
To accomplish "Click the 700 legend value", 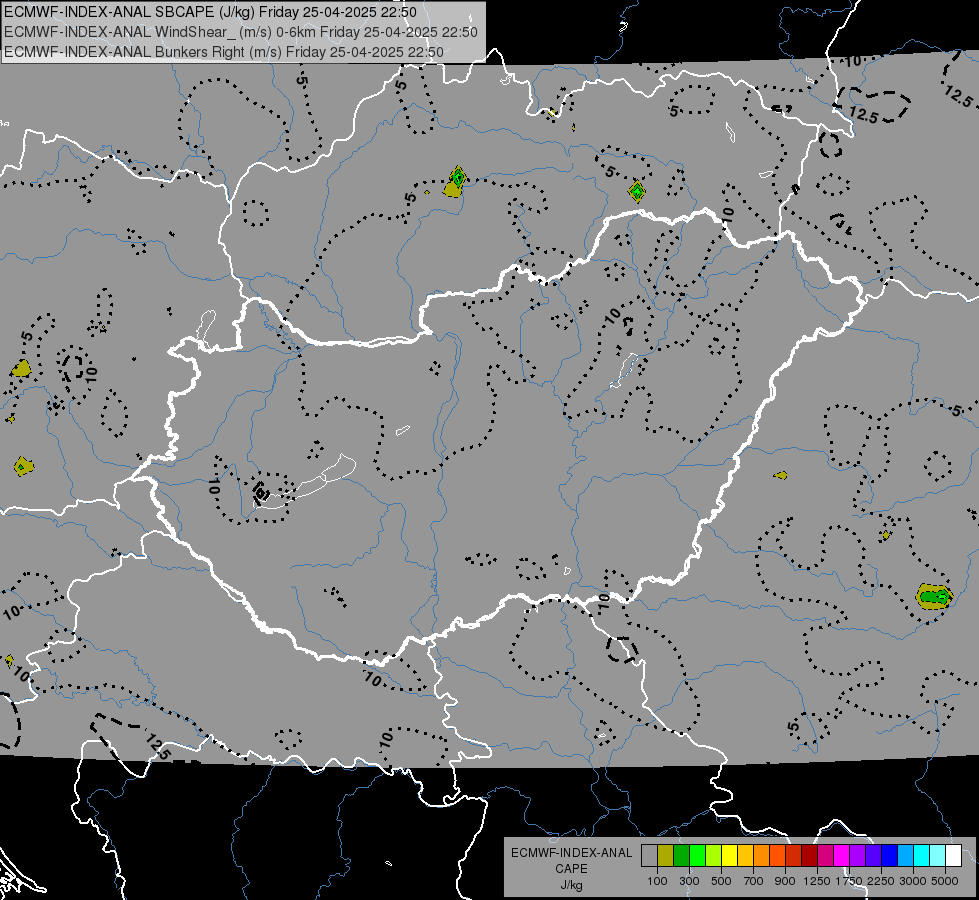I will (754, 881).
